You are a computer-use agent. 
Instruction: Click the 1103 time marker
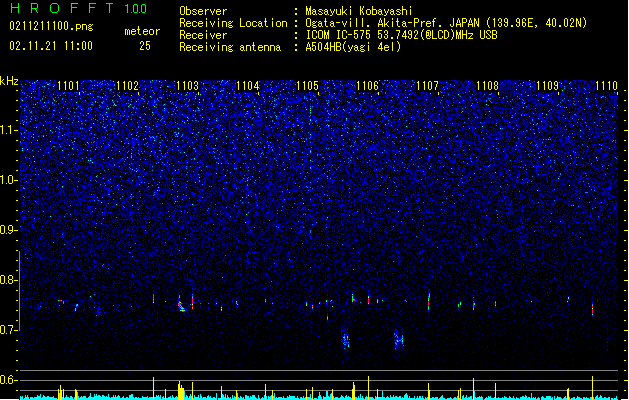click(187, 85)
